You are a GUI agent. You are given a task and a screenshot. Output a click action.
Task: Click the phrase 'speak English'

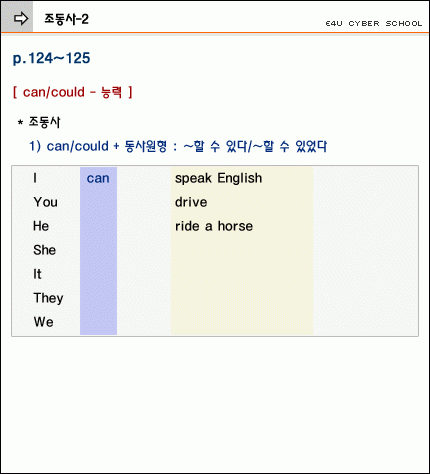click(x=219, y=178)
